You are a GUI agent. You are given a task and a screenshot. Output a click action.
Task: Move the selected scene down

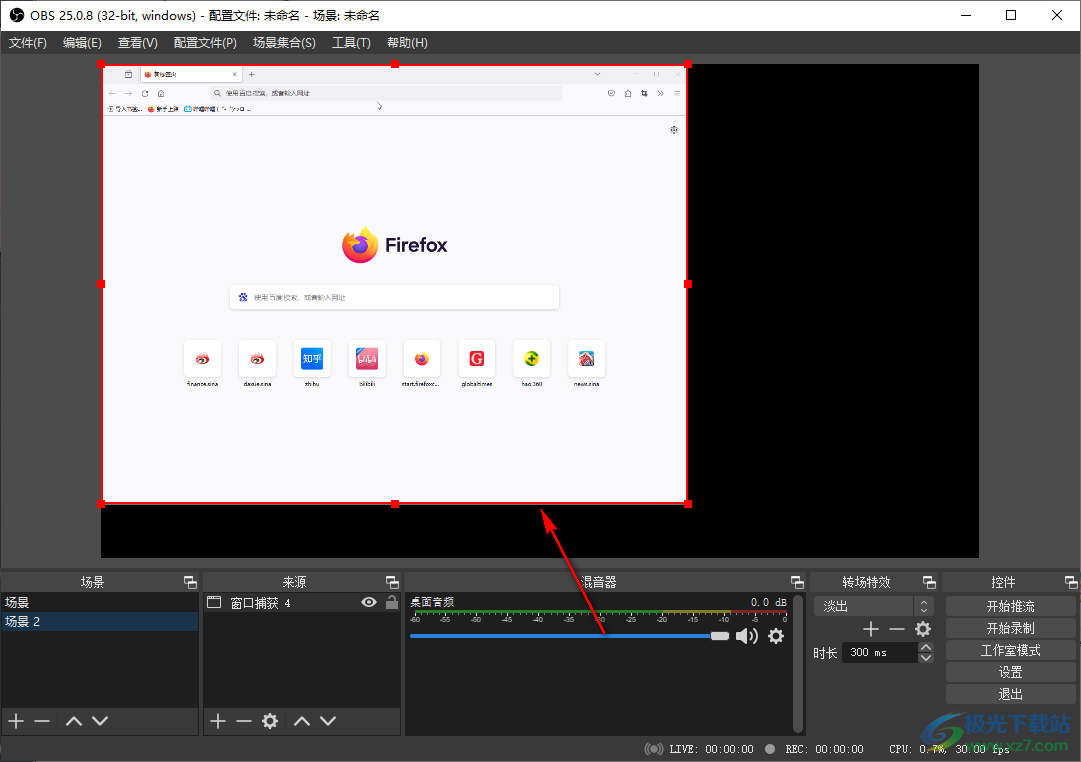coord(100,721)
